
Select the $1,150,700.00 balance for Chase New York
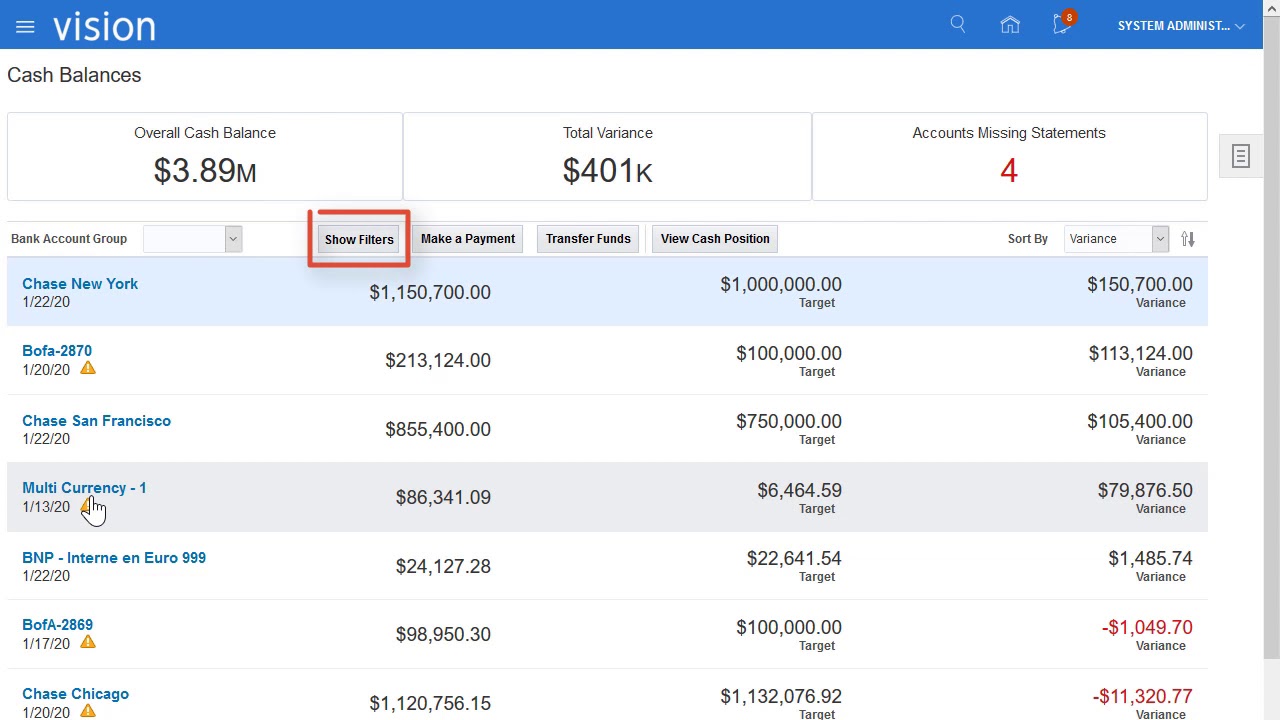430,292
